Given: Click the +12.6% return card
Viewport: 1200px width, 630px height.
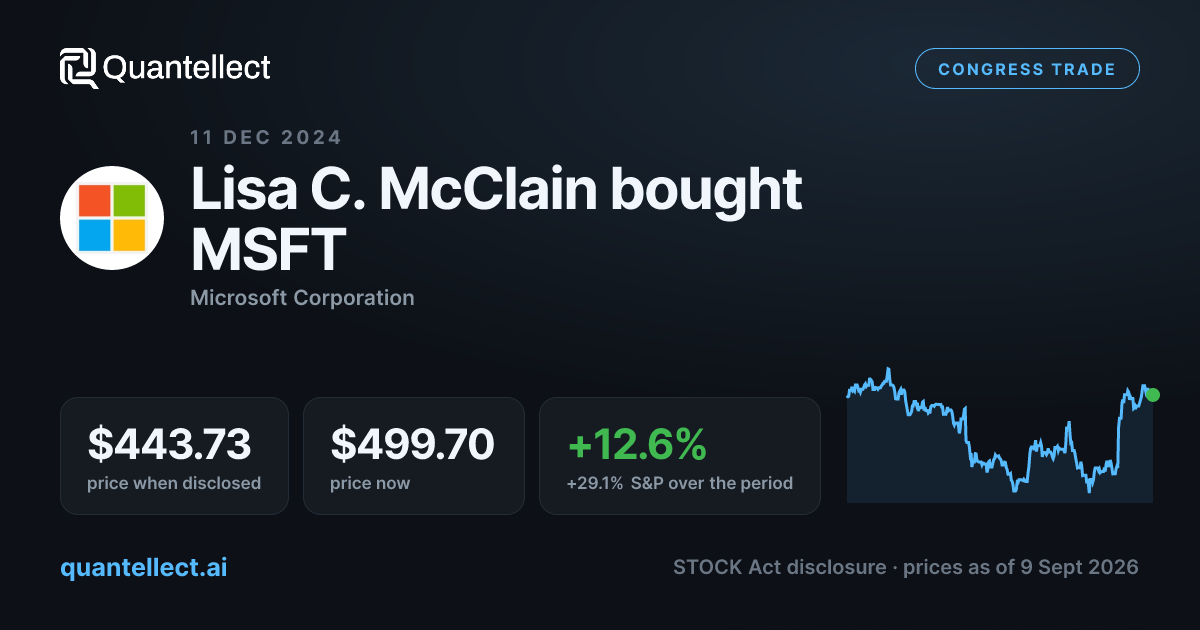Looking at the screenshot, I should 680,456.
